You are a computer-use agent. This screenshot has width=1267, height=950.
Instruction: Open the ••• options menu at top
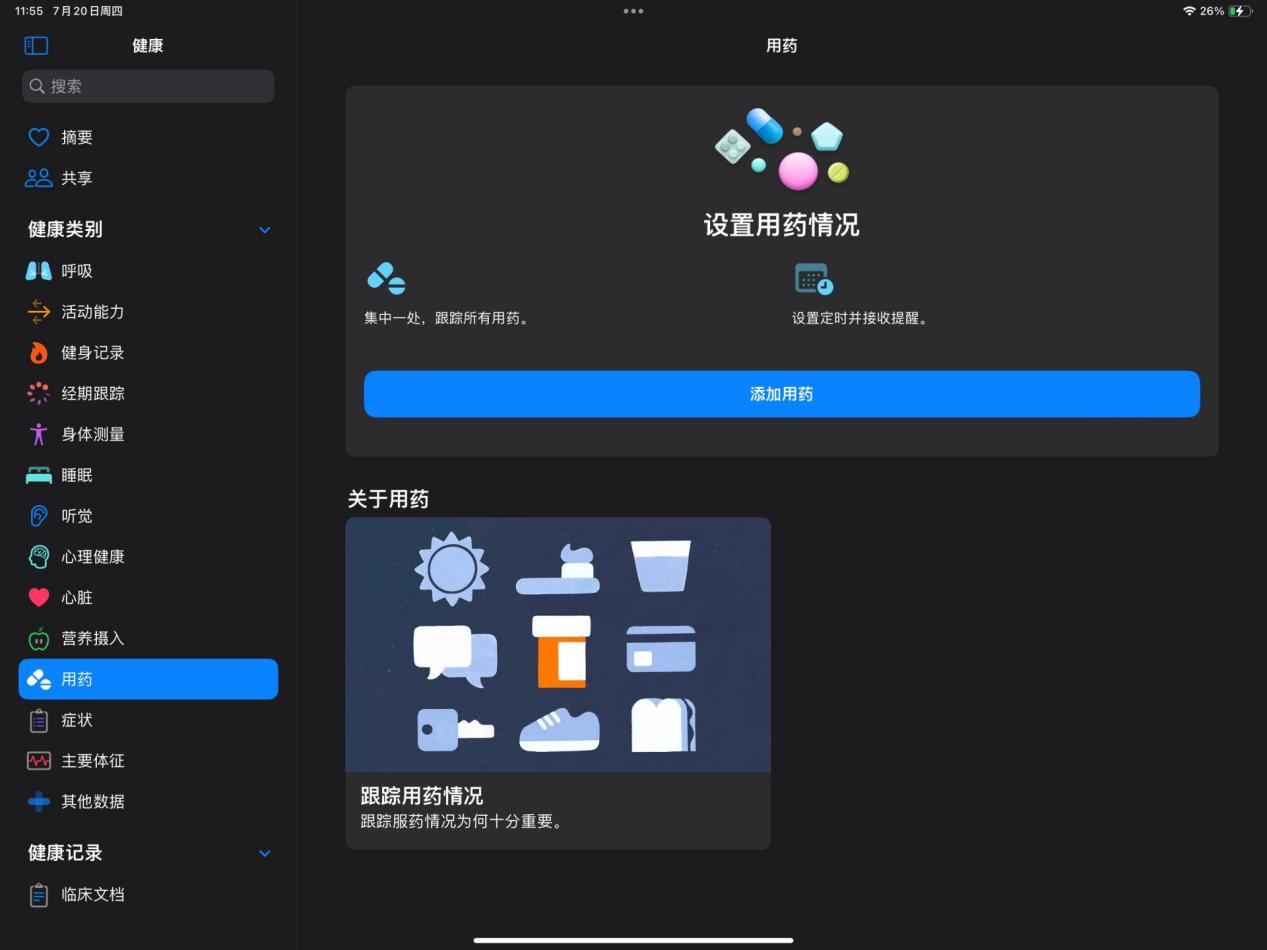click(633, 11)
